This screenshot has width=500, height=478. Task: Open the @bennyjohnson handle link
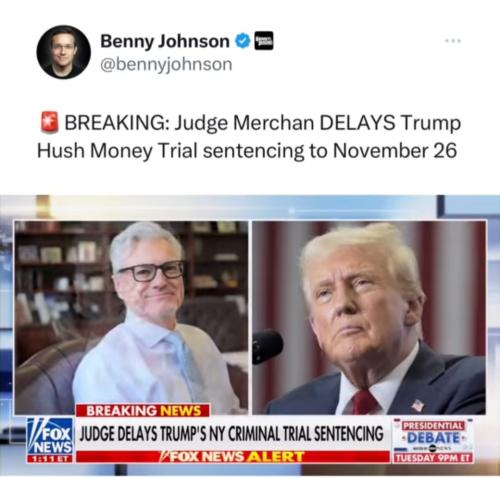coord(166,64)
